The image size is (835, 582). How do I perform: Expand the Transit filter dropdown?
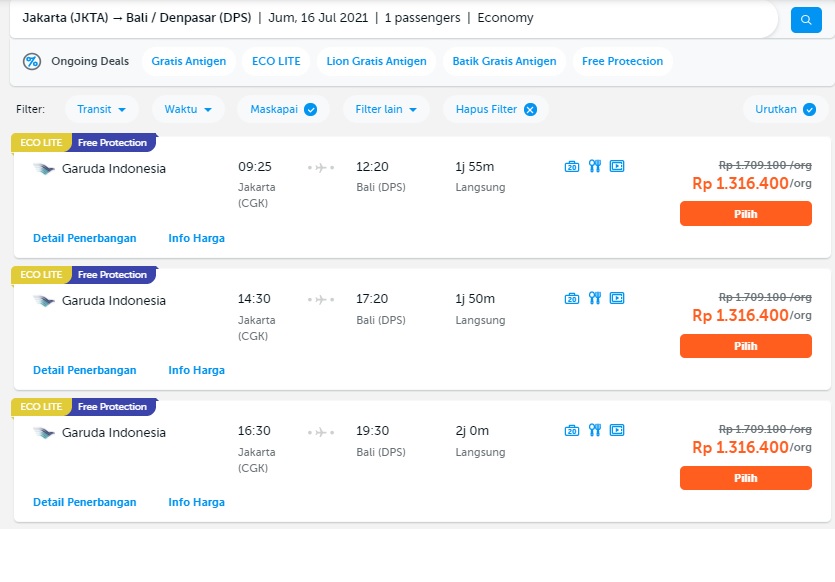click(x=101, y=109)
